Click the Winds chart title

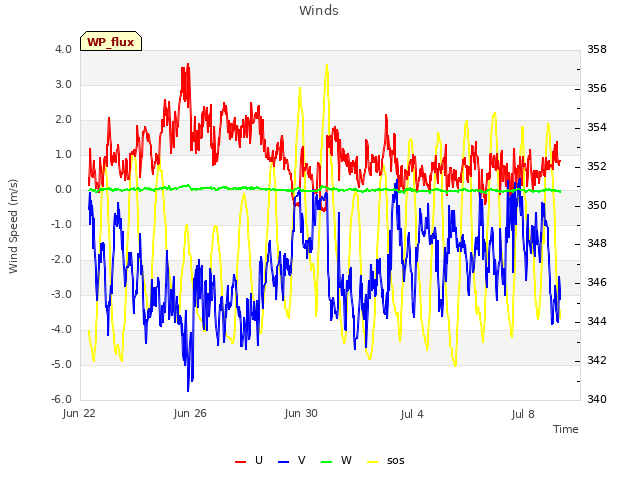319,10
